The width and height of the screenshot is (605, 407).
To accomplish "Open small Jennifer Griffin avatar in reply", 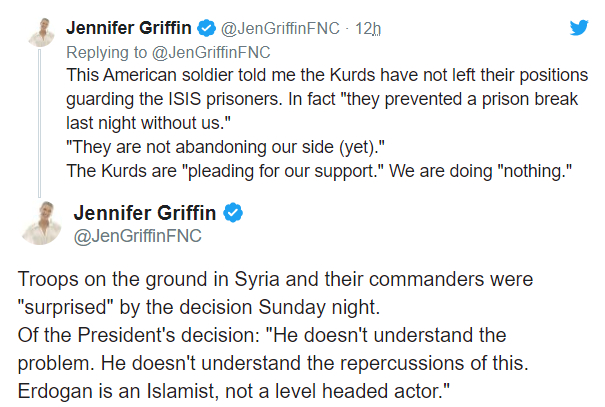I will point(41,32).
